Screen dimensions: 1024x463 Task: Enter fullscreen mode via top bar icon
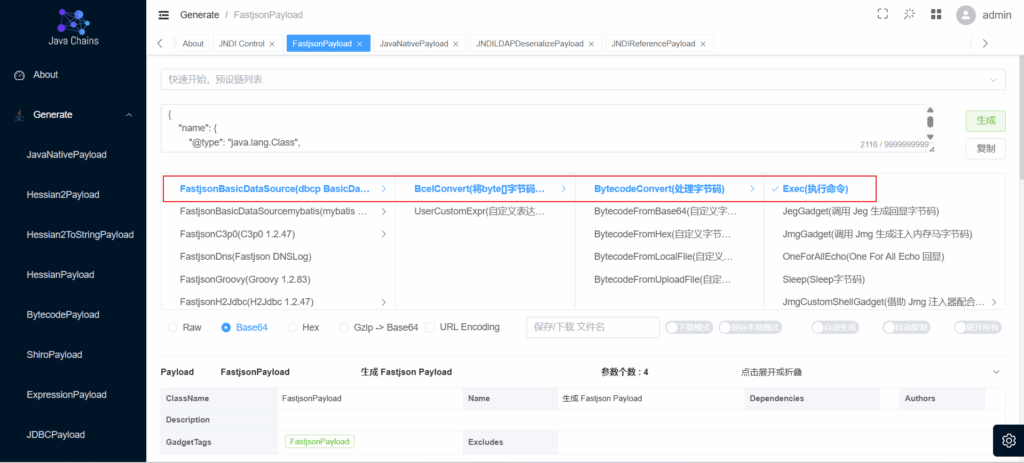(x=882, y=15)
